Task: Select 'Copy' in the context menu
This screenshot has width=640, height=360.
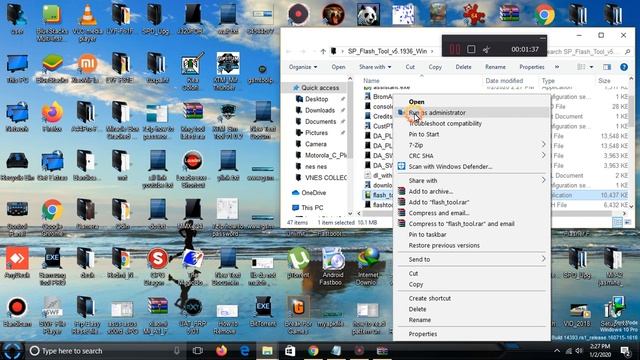Action: click(416, 284)
